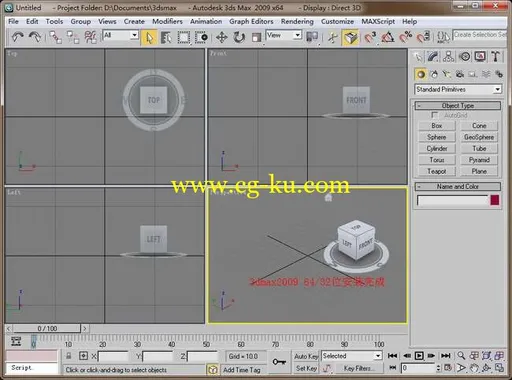Click the GeoSphere primitive button

pyautogui.click(x=479, y=137)
